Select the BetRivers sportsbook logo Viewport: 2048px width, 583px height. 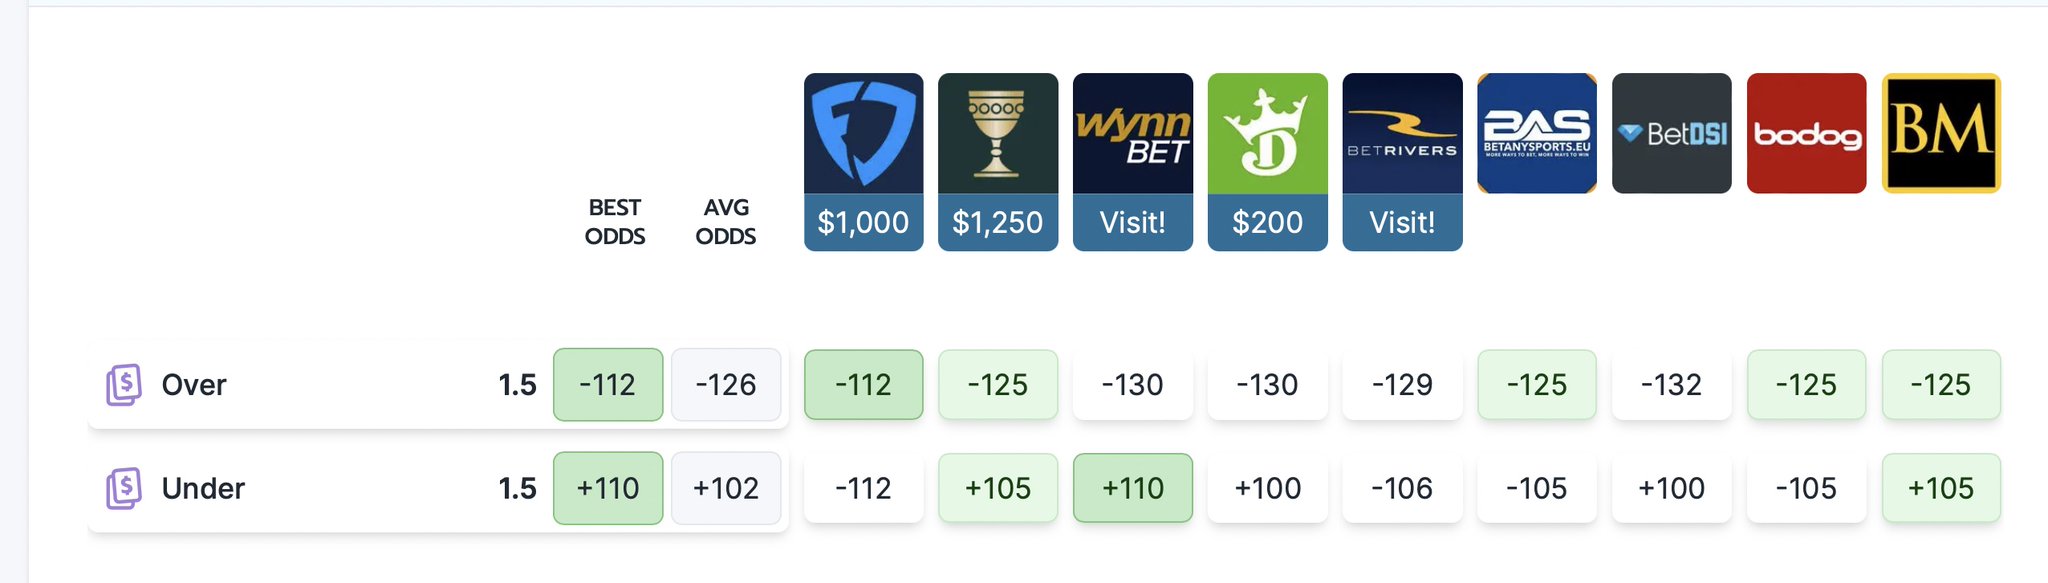coord(1402,133)
